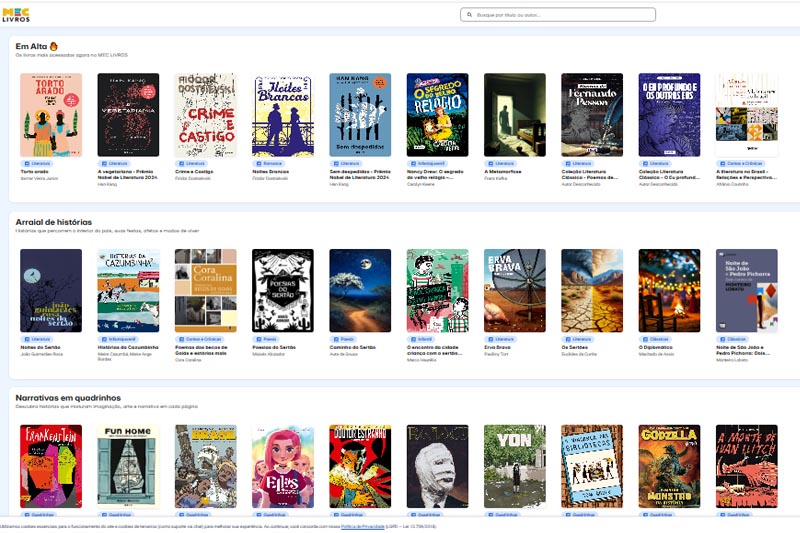
Task: Open Noite de São João Monteiro Lobato cover
Action: coord(746,291)
